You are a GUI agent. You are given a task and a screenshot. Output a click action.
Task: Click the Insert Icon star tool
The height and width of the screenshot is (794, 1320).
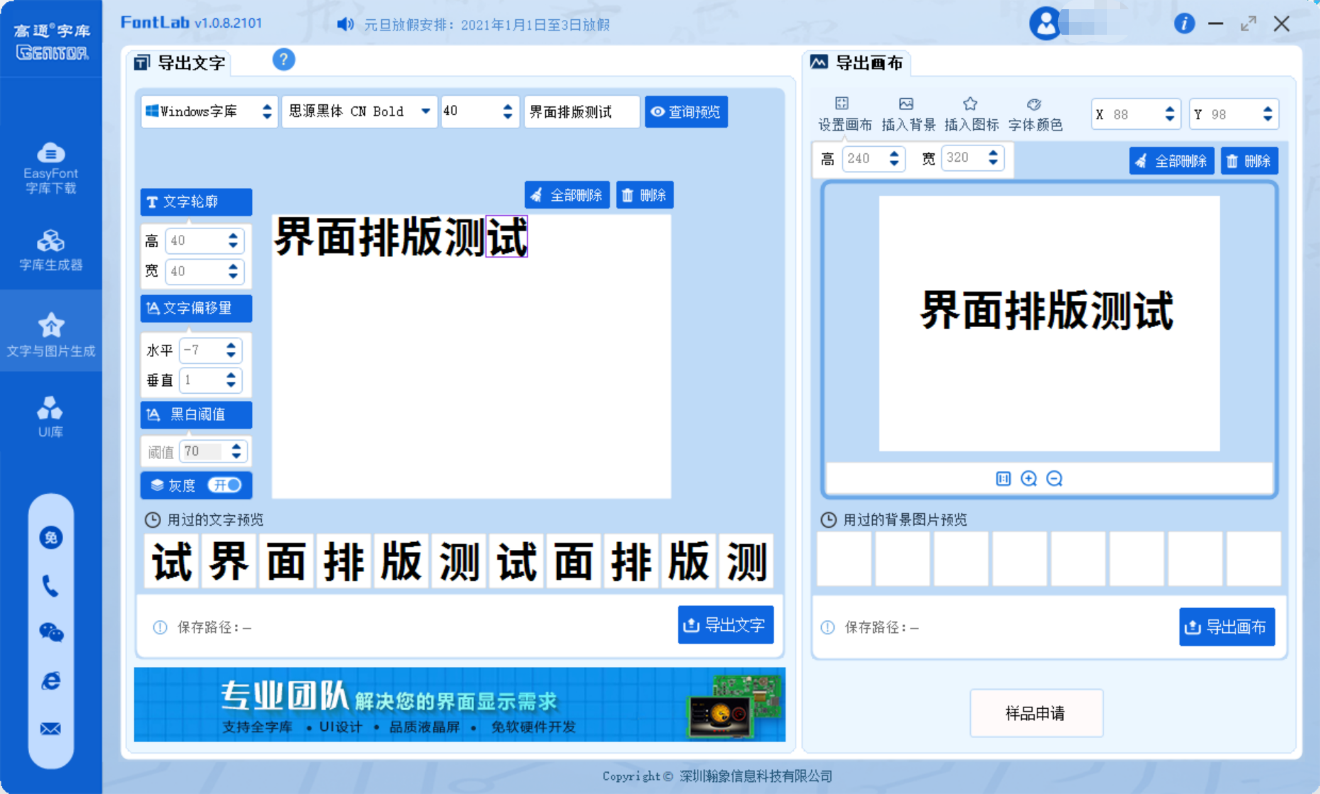point(971,114)
